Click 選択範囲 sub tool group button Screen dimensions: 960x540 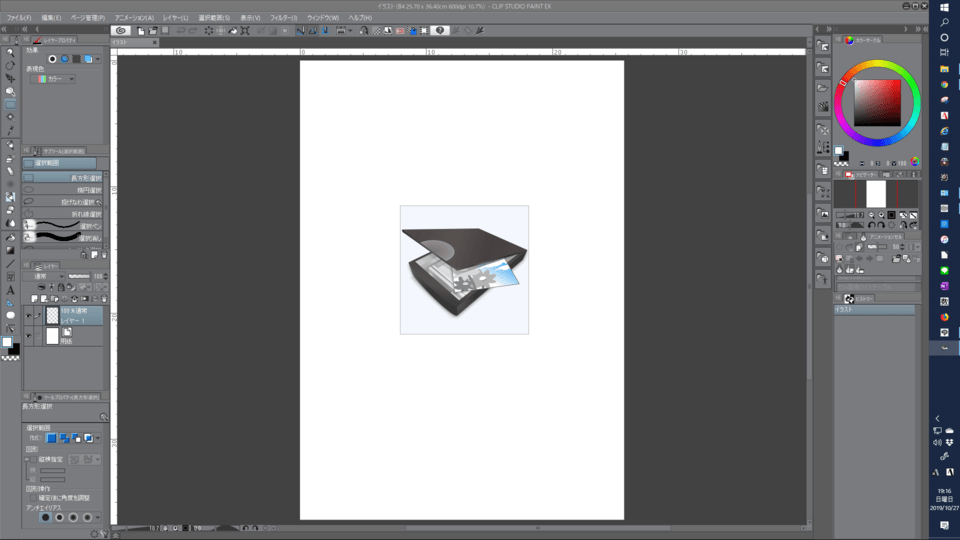point(59,163)
